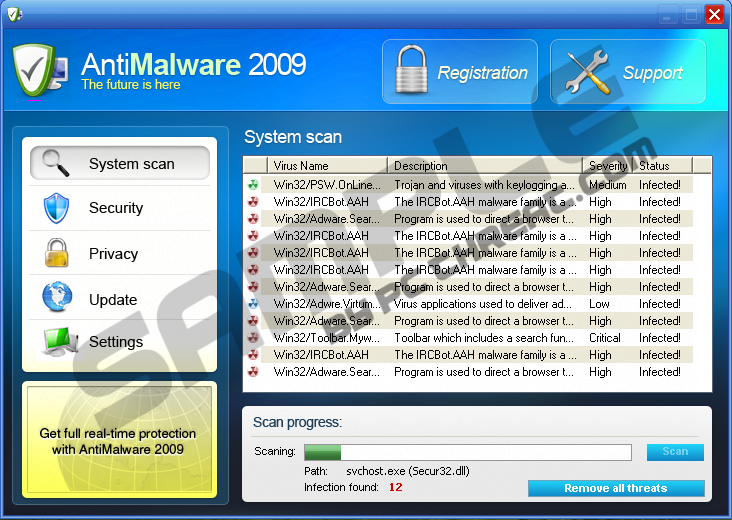Click the padlock Privacy icon

point(56,253)
